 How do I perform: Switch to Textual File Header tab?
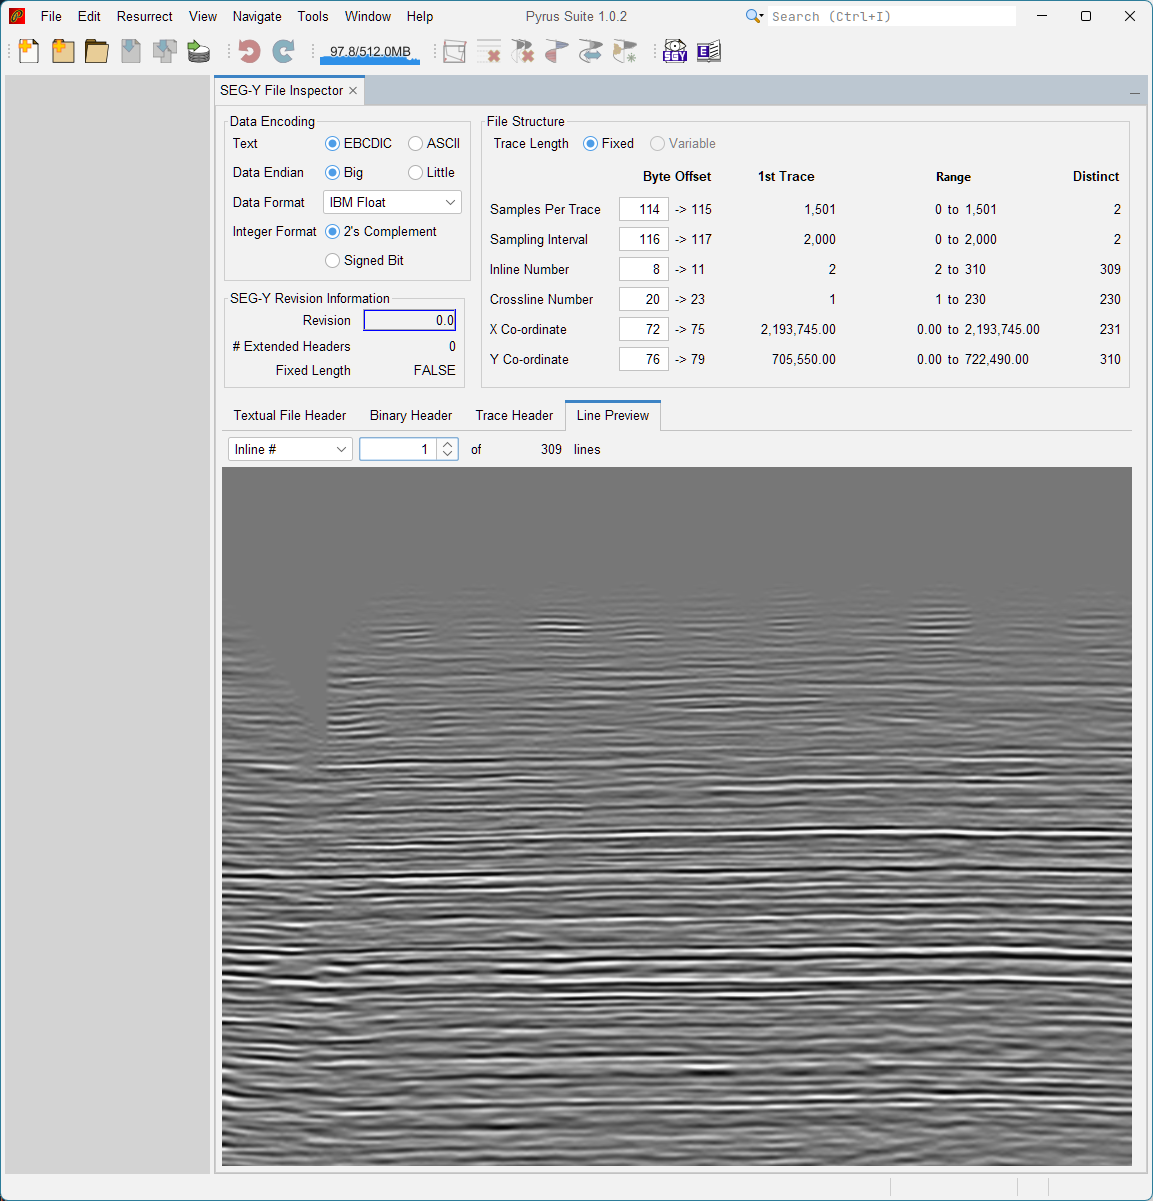(290, 415)
